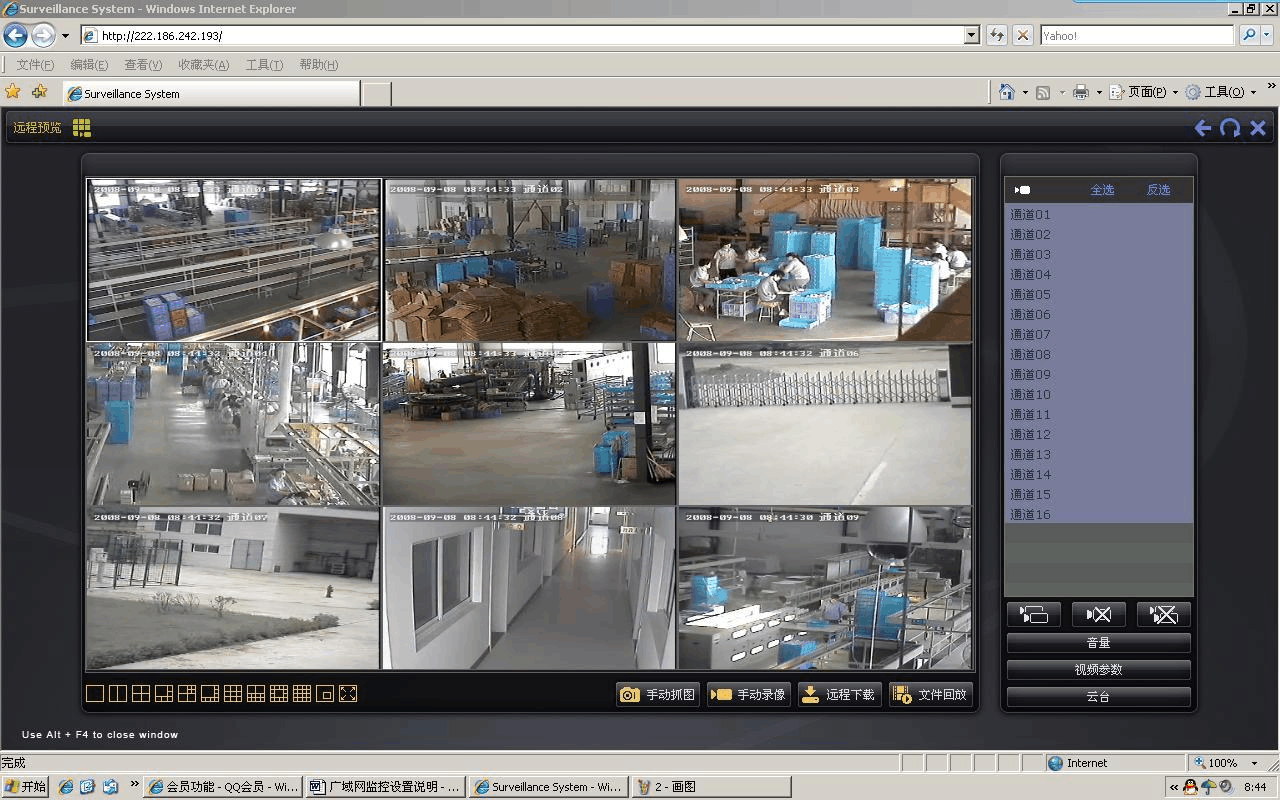Open 远程下载 remote download

(x=839, y=694)
